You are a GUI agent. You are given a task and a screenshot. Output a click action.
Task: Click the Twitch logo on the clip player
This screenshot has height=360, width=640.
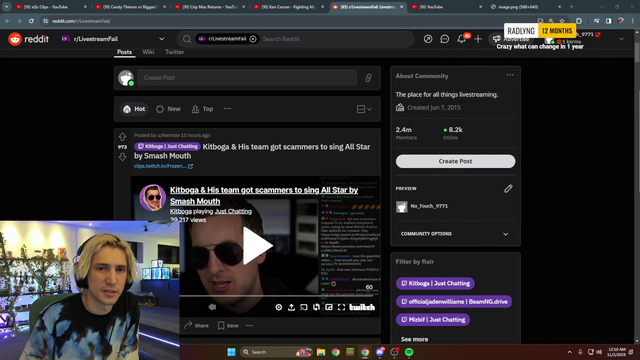362,307
